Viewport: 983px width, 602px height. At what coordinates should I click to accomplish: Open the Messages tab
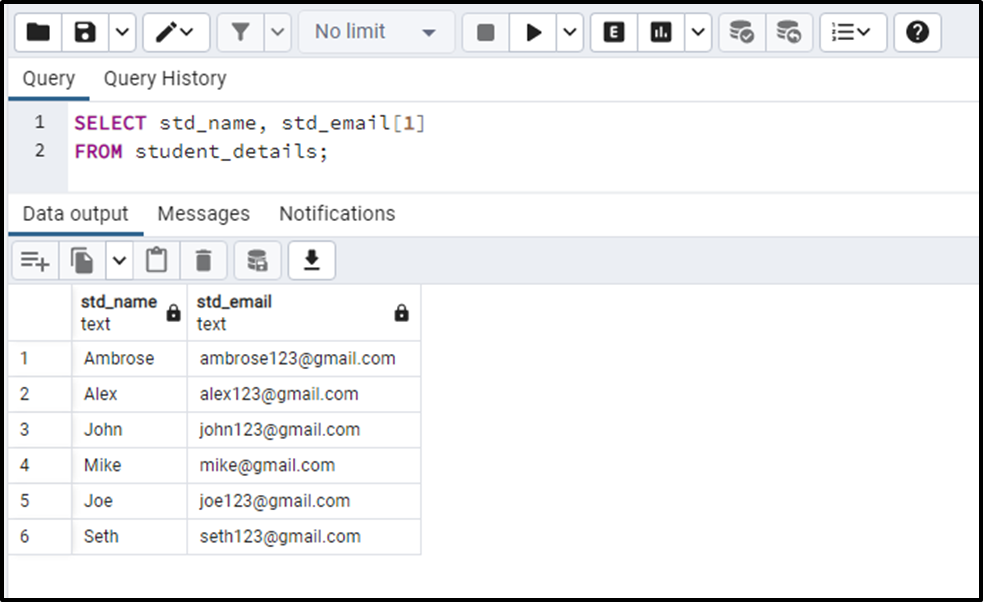click(204, 214)
